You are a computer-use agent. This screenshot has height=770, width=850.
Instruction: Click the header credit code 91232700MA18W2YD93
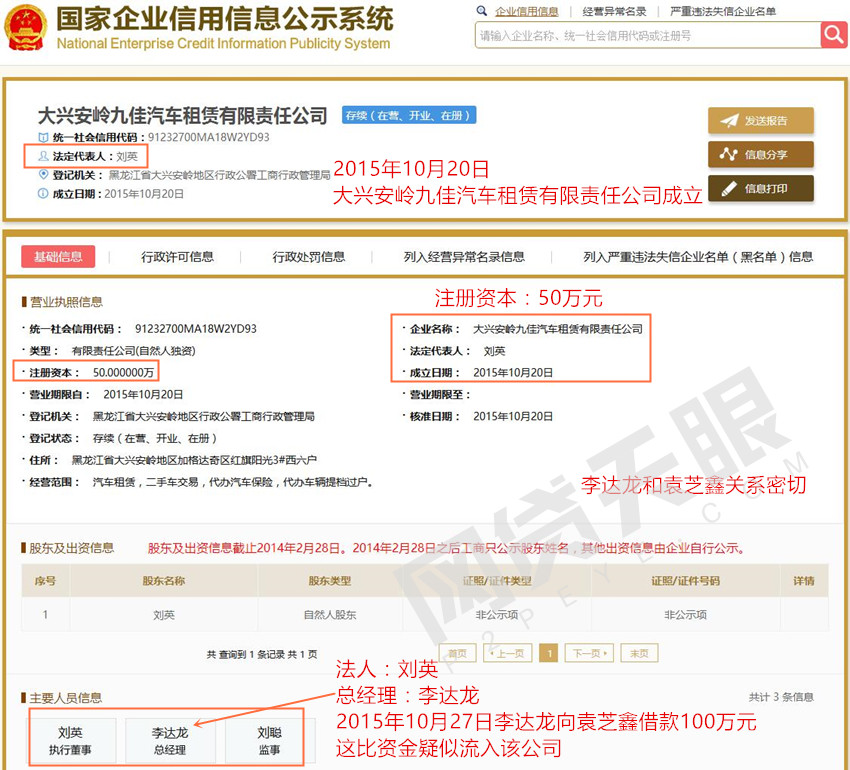tap(209, 137)
